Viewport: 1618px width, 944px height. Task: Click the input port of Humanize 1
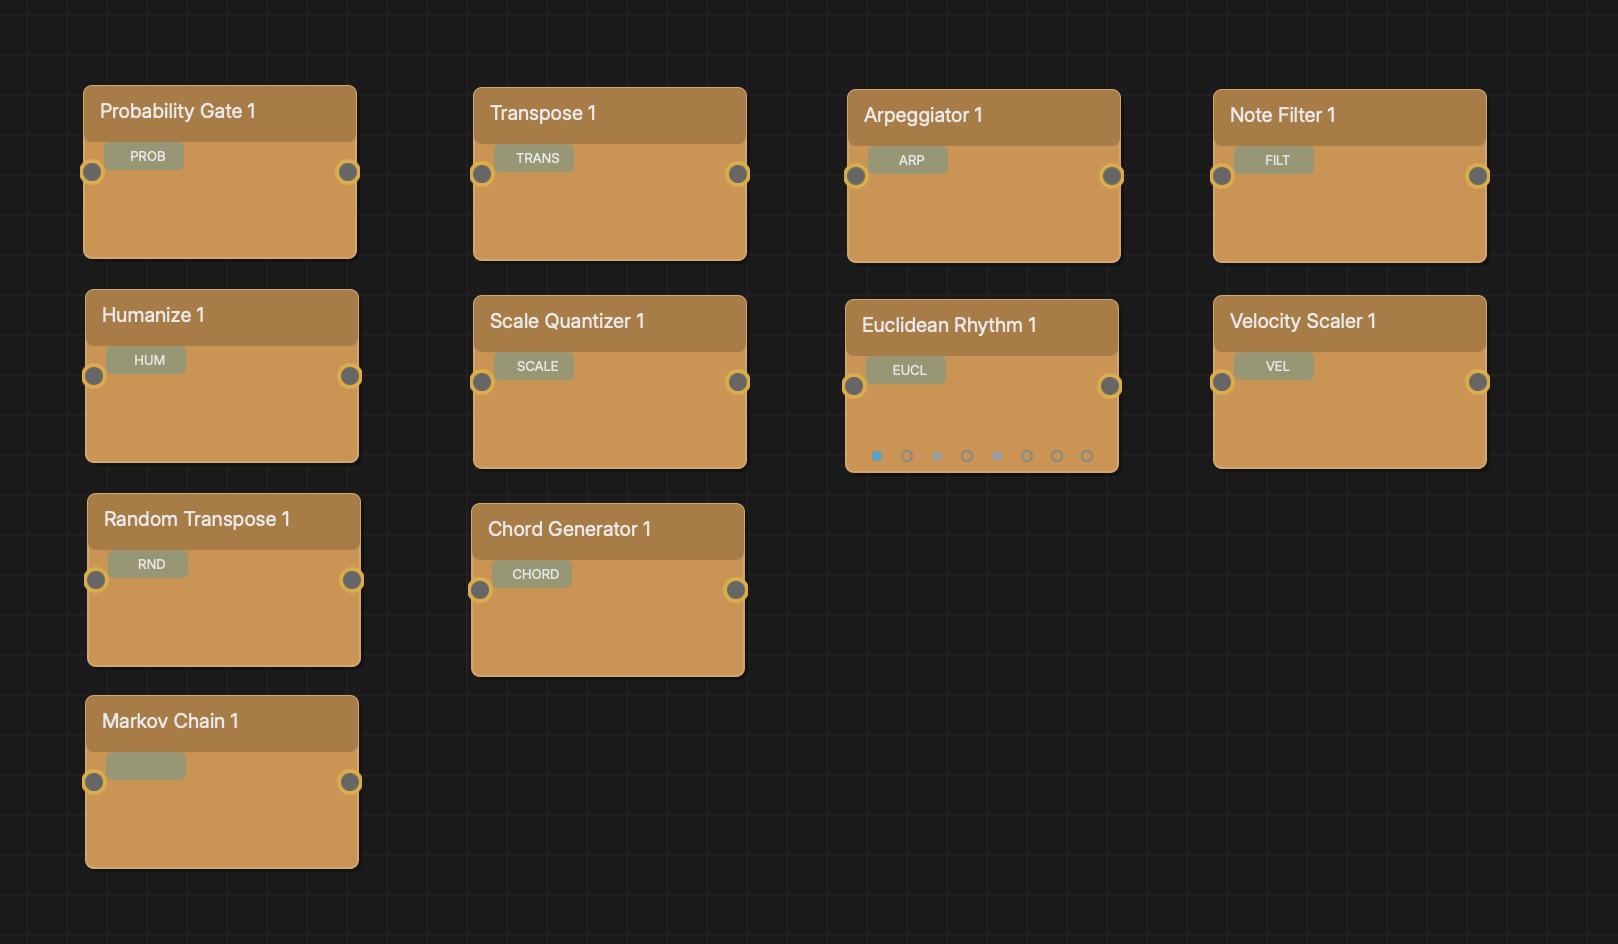94,376
